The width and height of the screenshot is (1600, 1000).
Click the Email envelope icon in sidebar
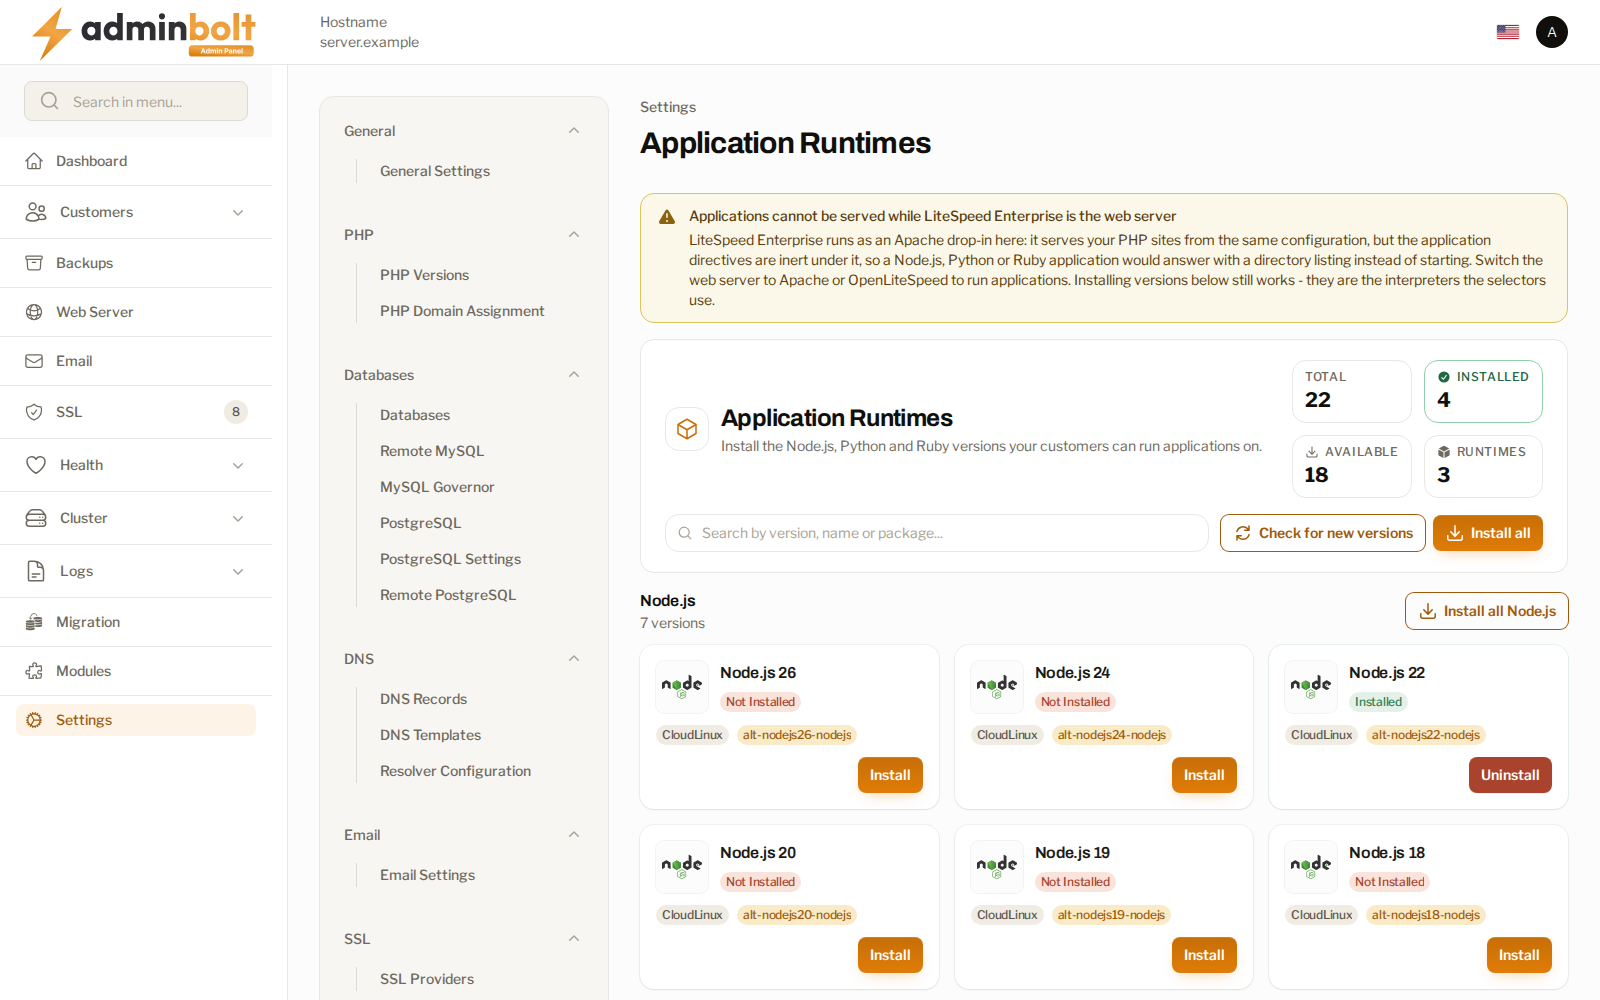click(34, 361)
